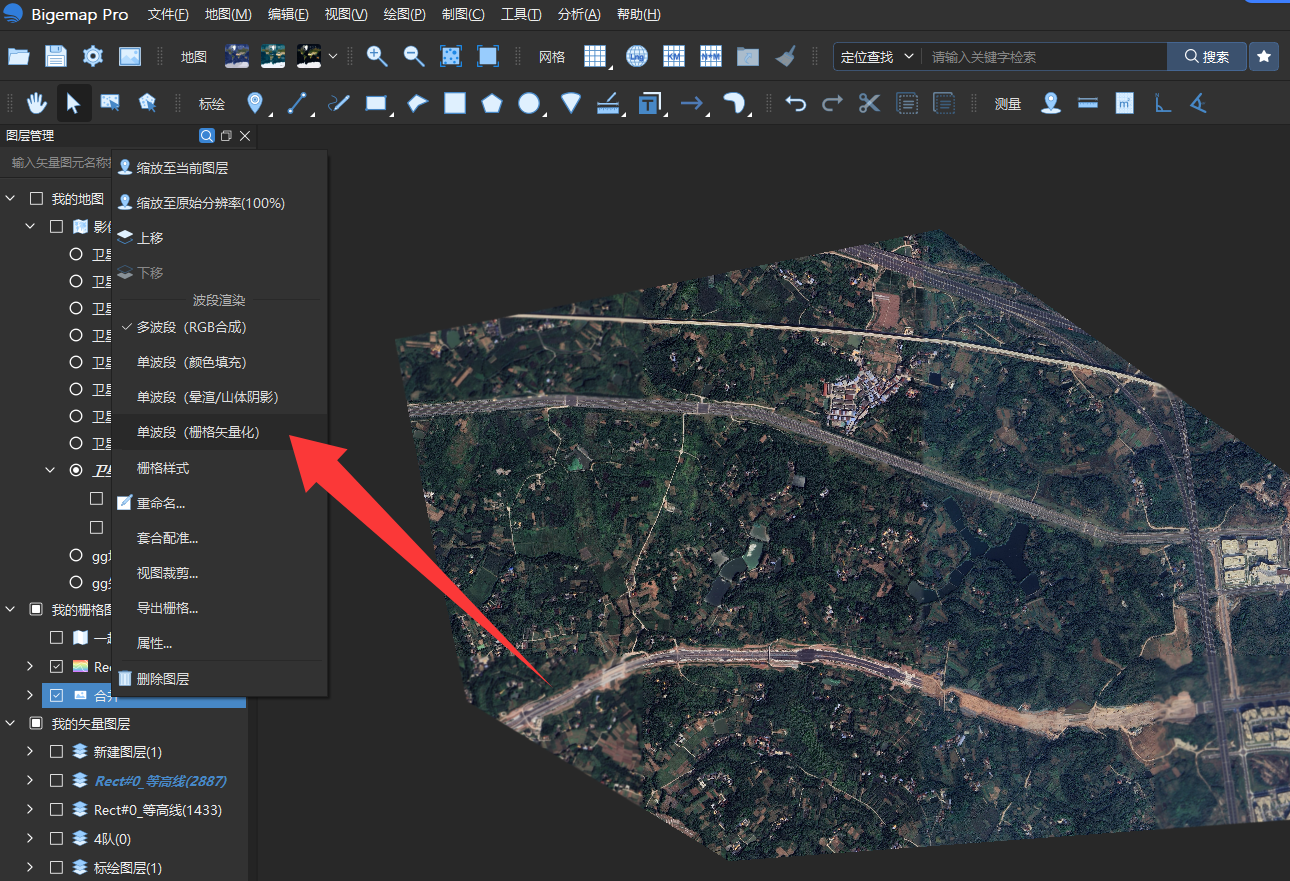Collapse the 我的矢量图层 group

coord(10,723)
